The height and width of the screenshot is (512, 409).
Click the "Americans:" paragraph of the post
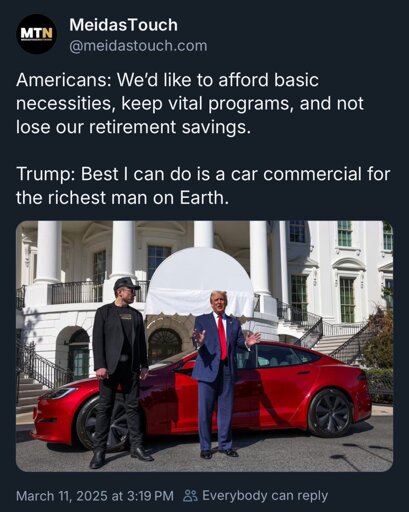pos(190,104)
